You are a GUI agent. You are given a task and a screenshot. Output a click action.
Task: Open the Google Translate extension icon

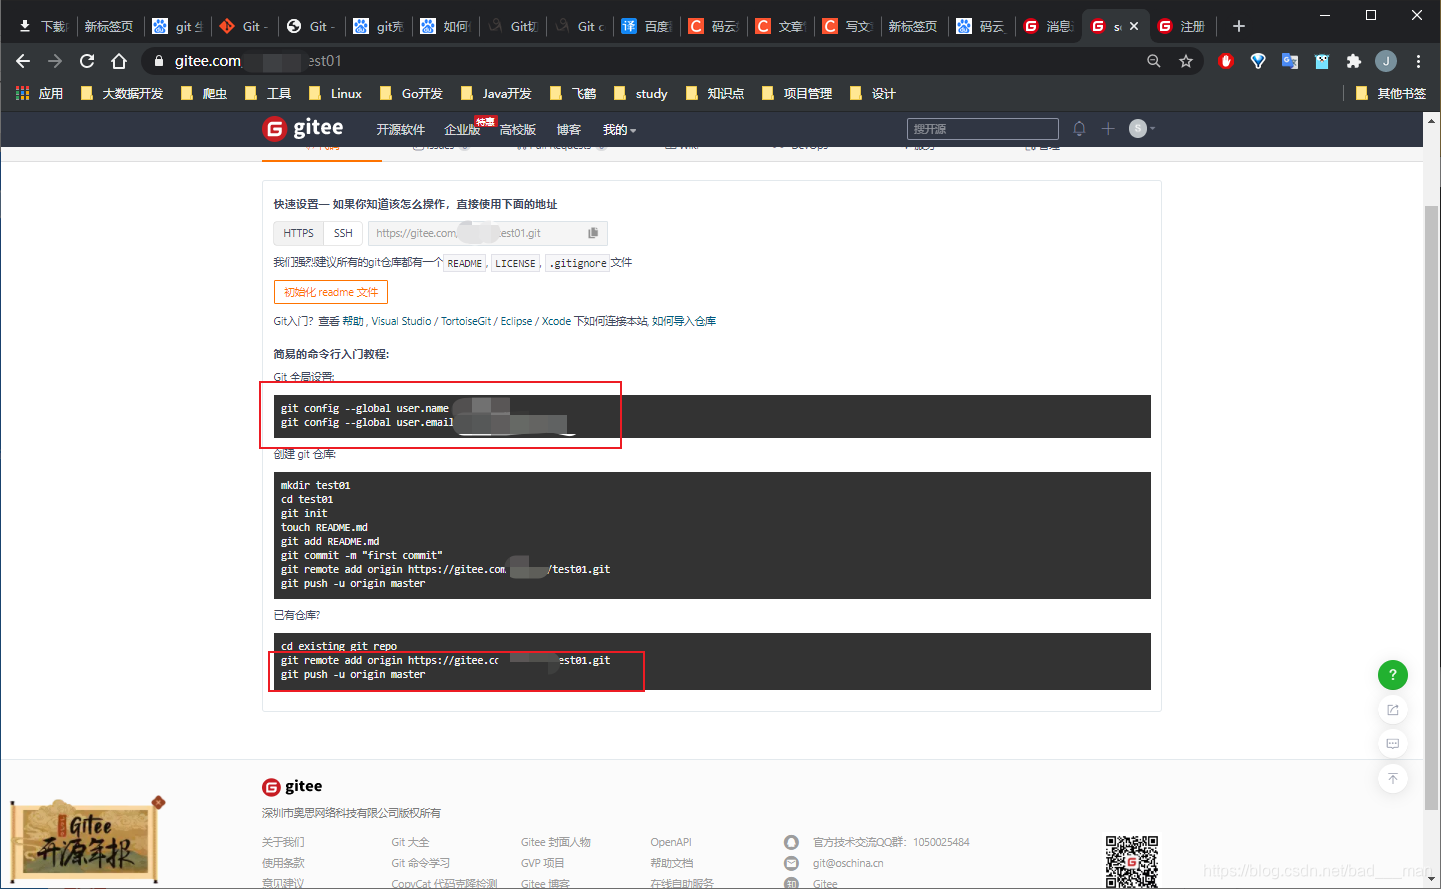1290,61
